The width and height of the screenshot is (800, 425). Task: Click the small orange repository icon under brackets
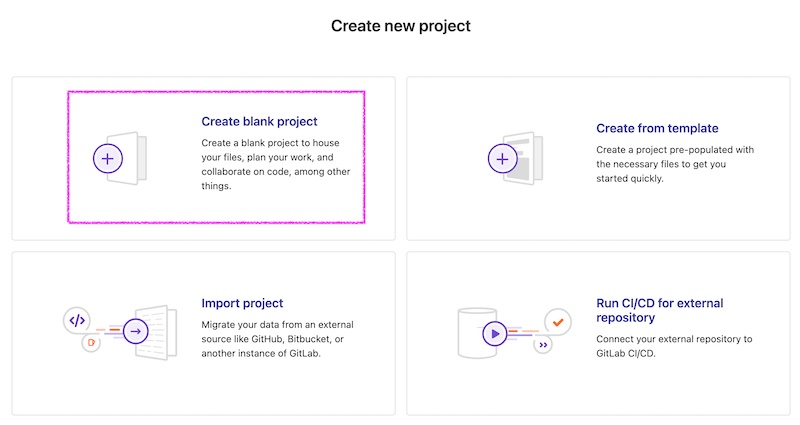91,342
